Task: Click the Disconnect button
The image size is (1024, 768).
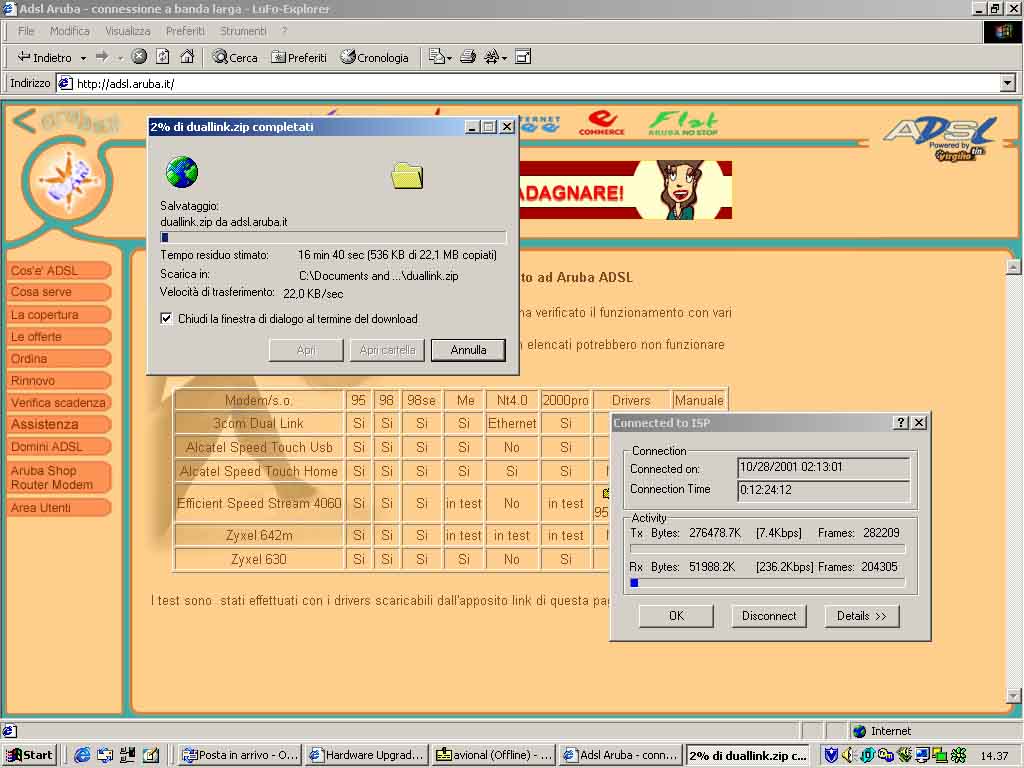Action: tap(769, 616)
